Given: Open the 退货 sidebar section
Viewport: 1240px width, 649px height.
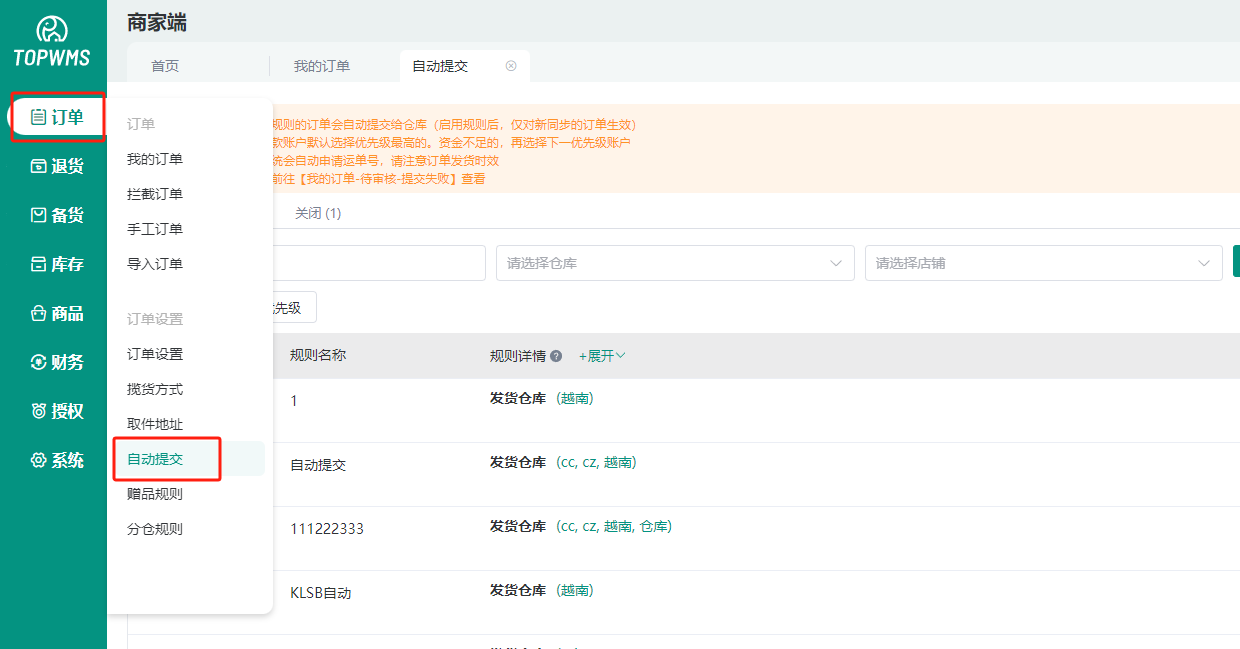Looking at the screenshot, I should [57, 166].
